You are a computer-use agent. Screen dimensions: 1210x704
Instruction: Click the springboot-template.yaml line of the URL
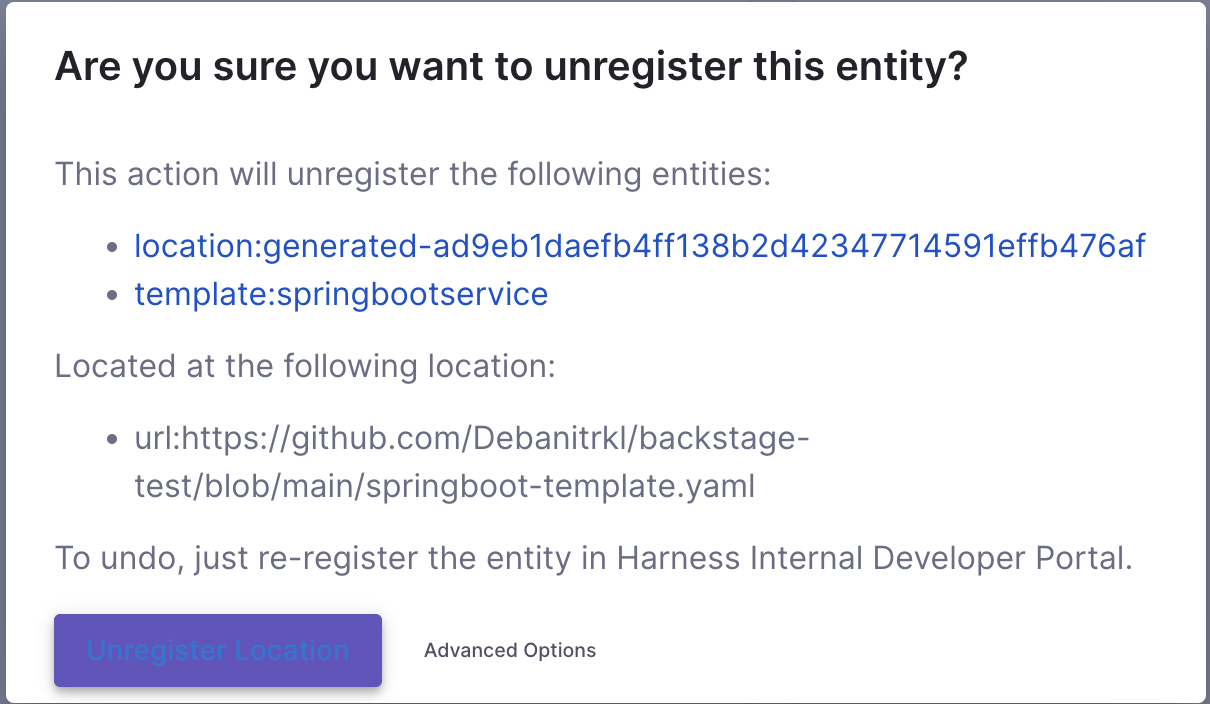(x=445, y=486)
